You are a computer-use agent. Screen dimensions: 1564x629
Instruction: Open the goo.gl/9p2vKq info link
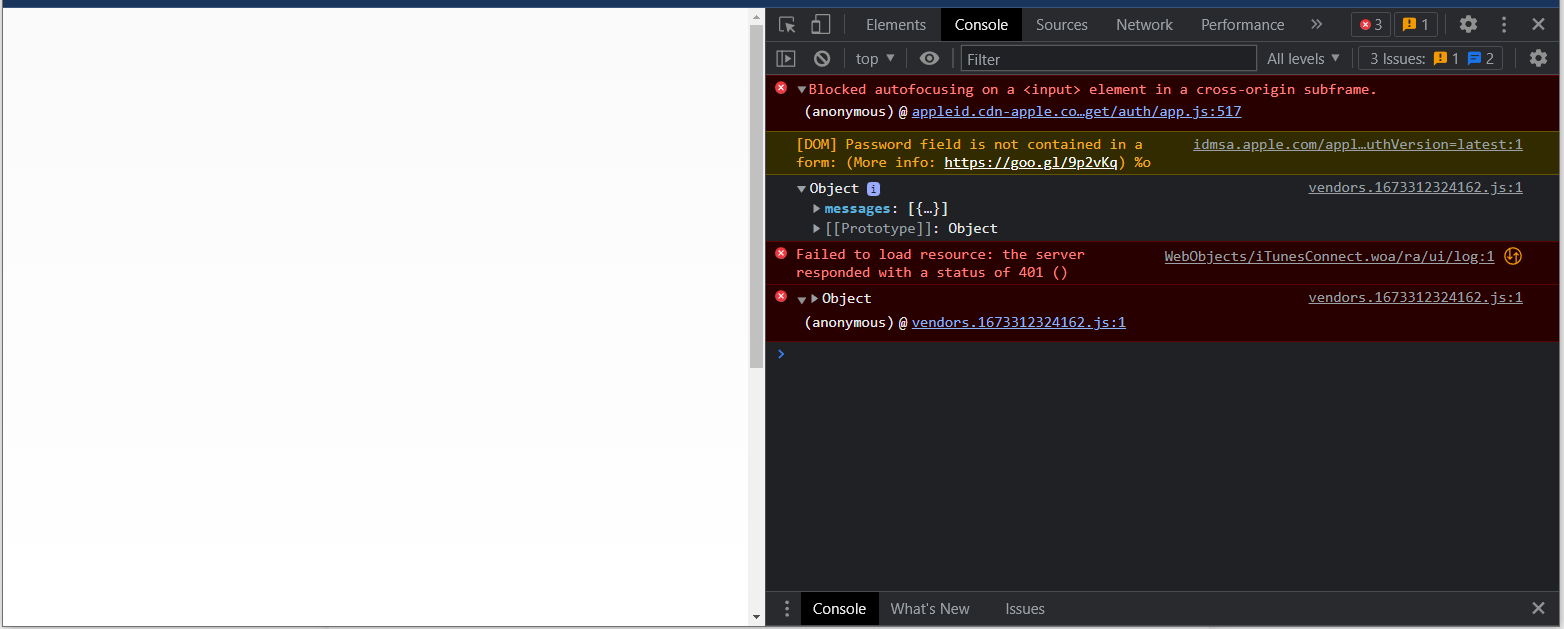1030,163
